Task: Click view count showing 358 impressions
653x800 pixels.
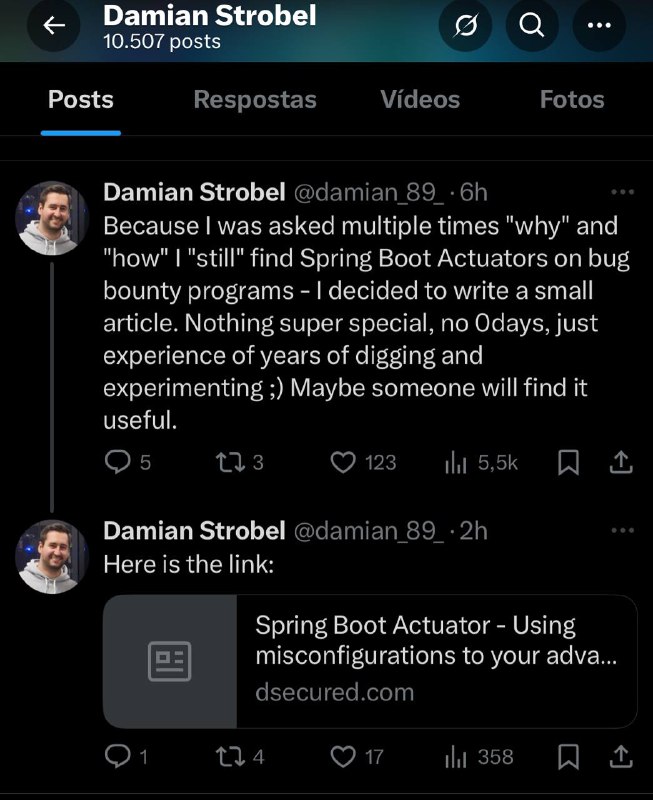Action: [x=457, y=757]
